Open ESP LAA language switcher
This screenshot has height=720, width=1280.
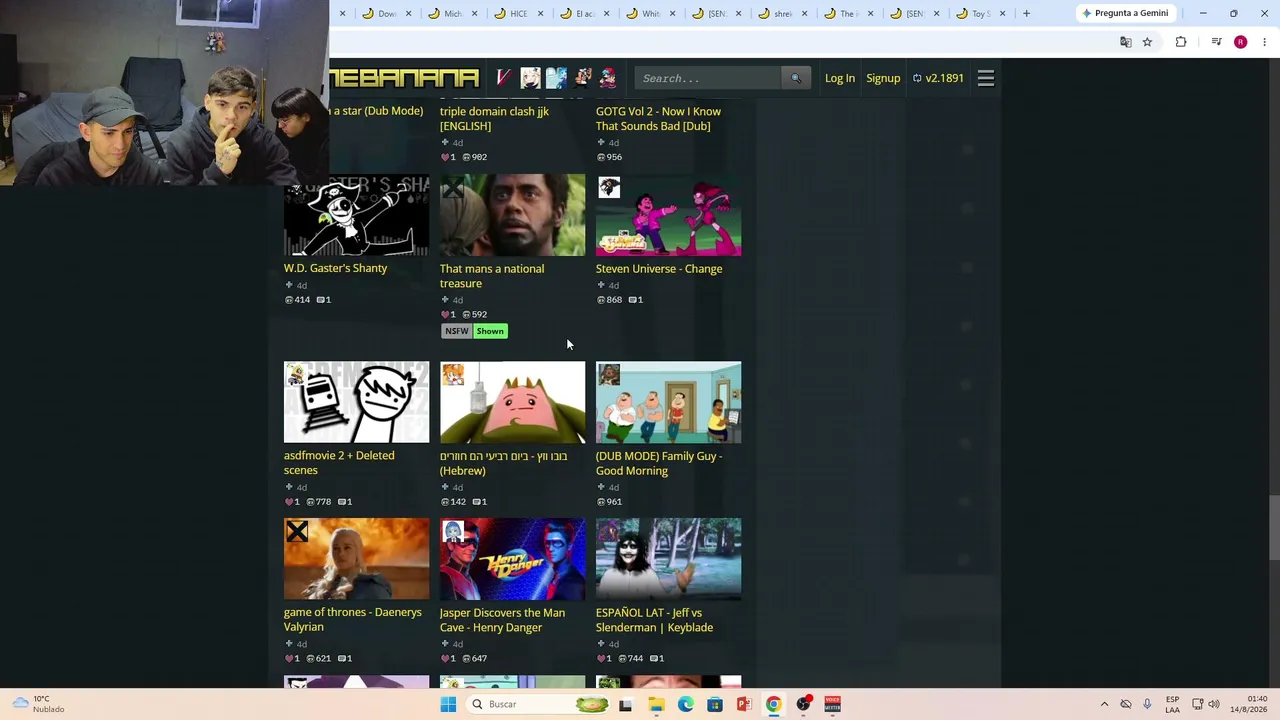(x=1172, y=704)
